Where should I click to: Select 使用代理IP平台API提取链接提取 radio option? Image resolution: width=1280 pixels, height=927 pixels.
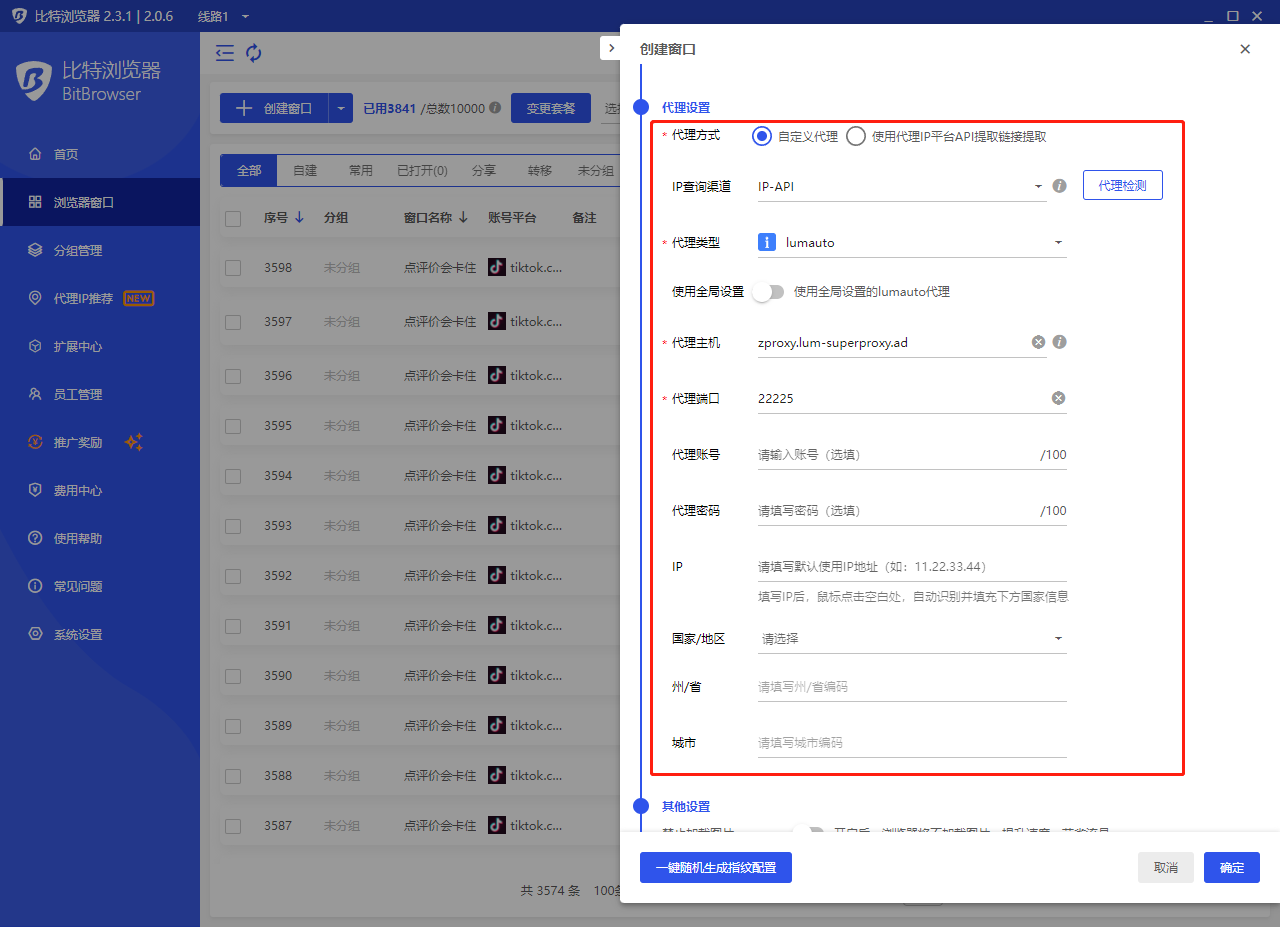click(x=856, y=136)
